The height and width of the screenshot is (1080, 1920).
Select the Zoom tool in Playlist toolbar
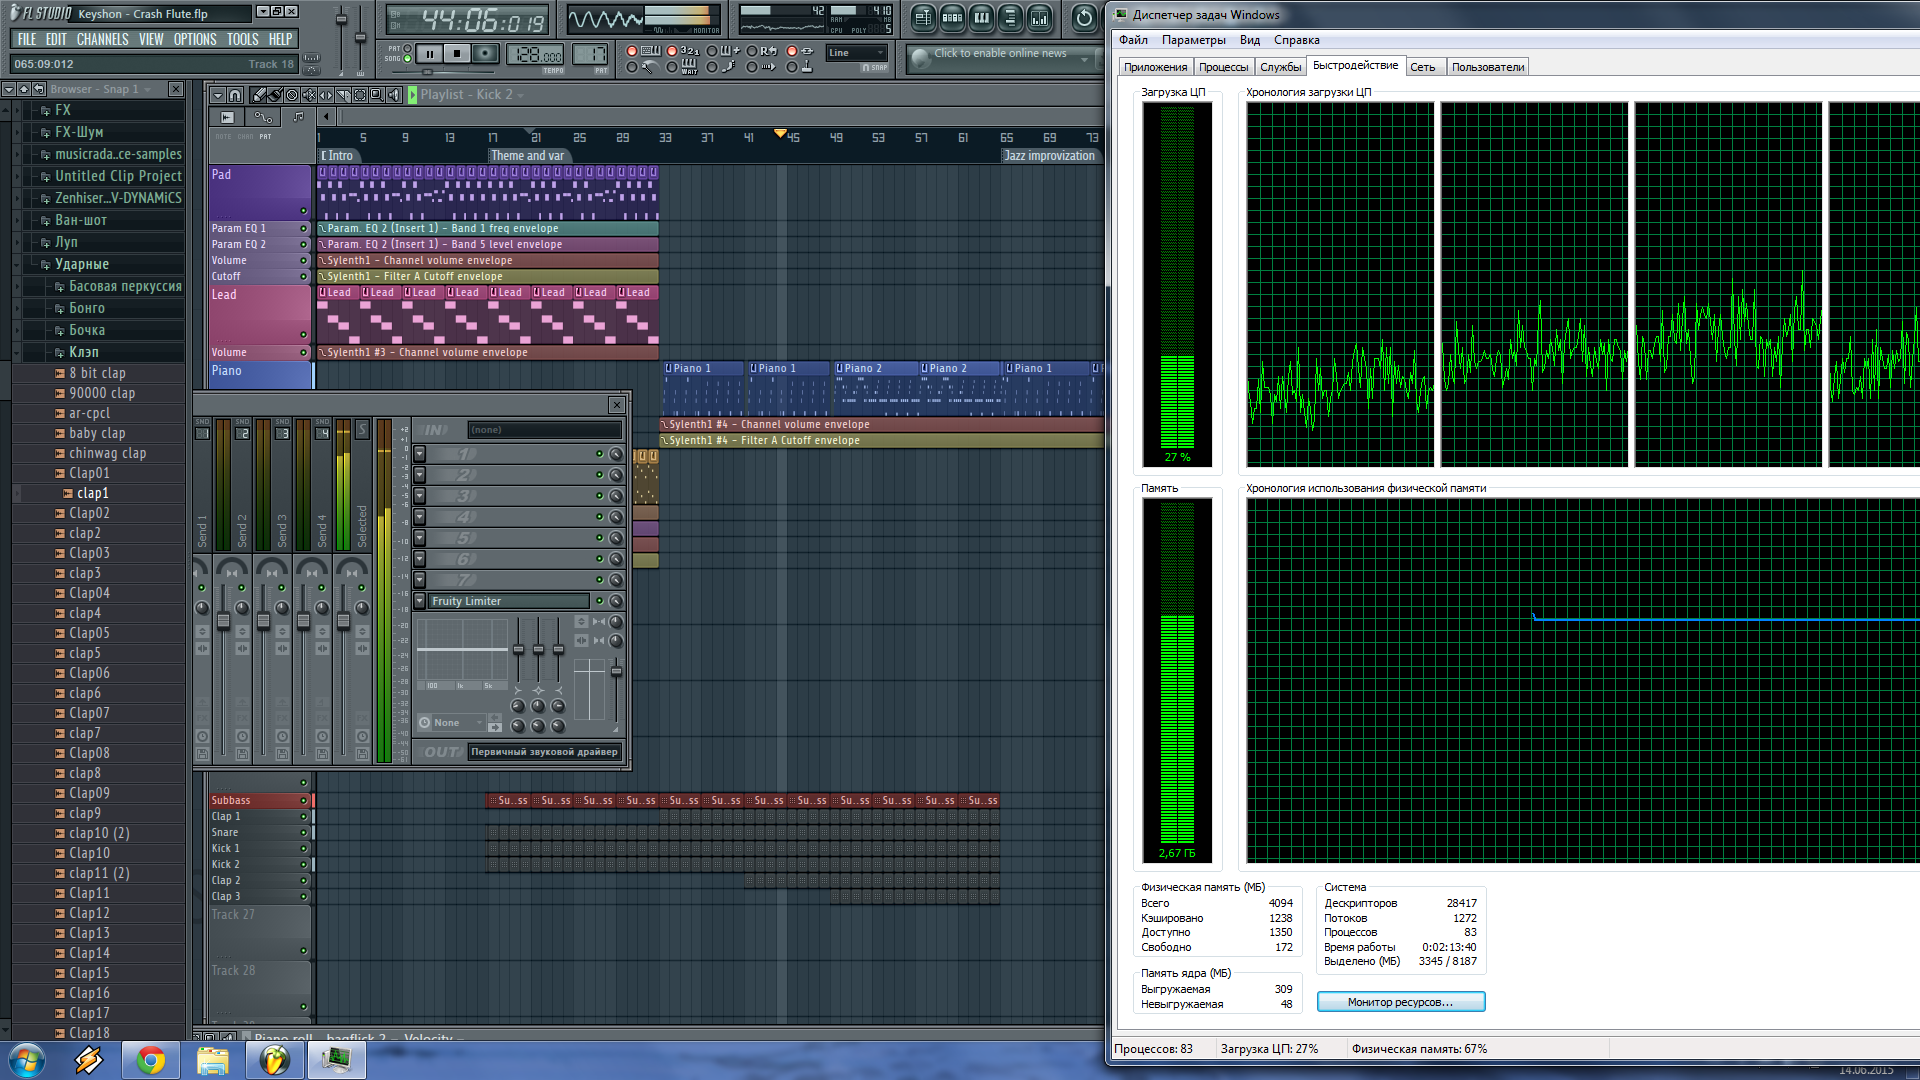[376, 95]
